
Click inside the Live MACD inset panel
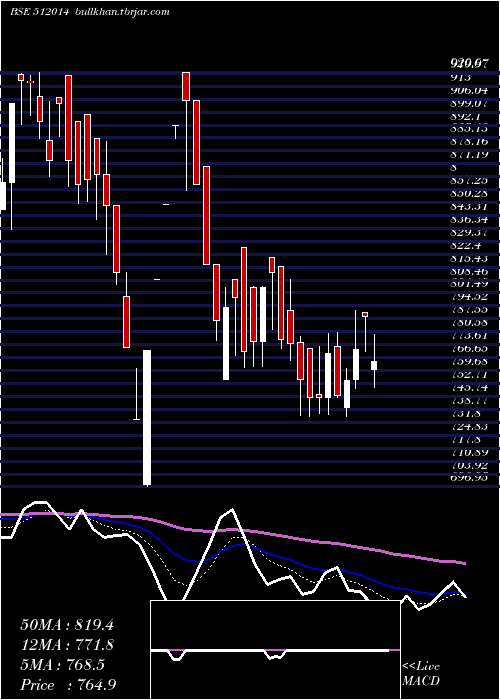pyautogui.click(x=275, y=650)
